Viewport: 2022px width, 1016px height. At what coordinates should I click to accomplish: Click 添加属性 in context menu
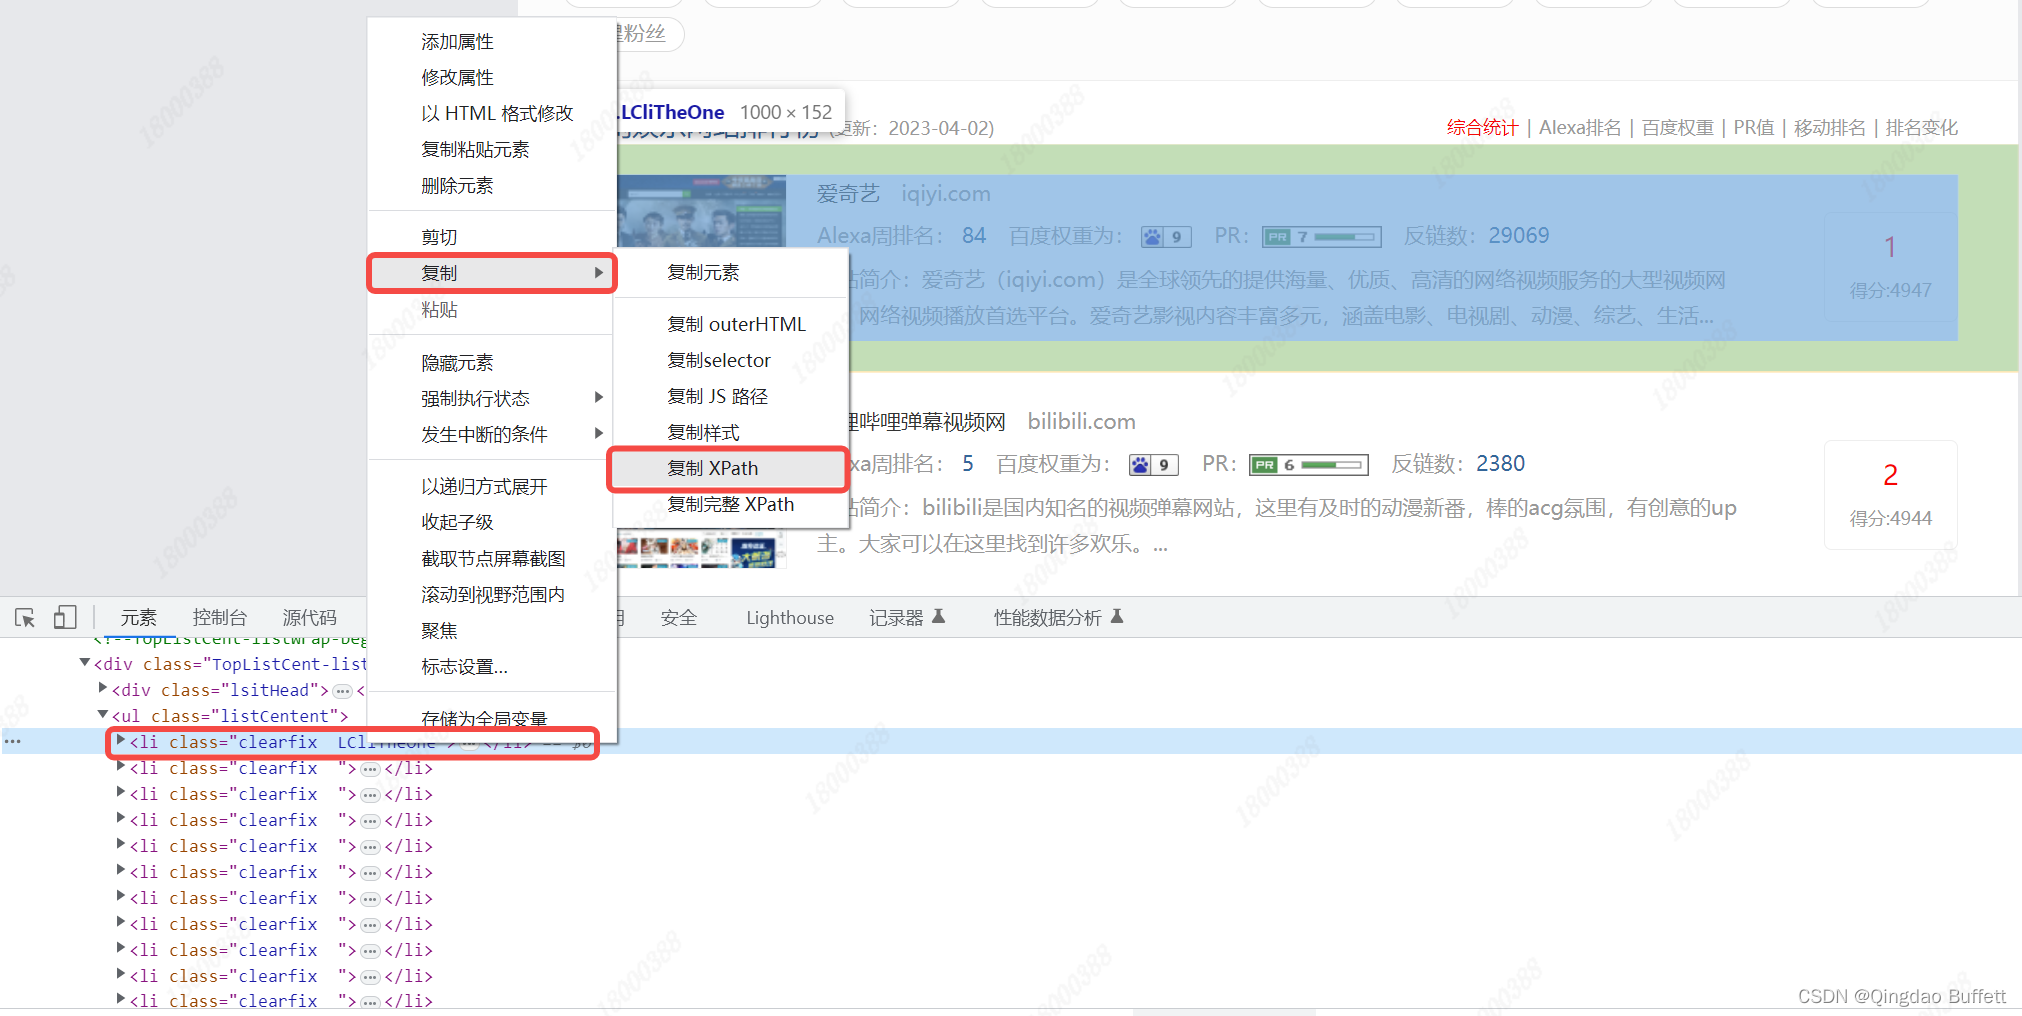pyautogui.click(x=492, y=42)
